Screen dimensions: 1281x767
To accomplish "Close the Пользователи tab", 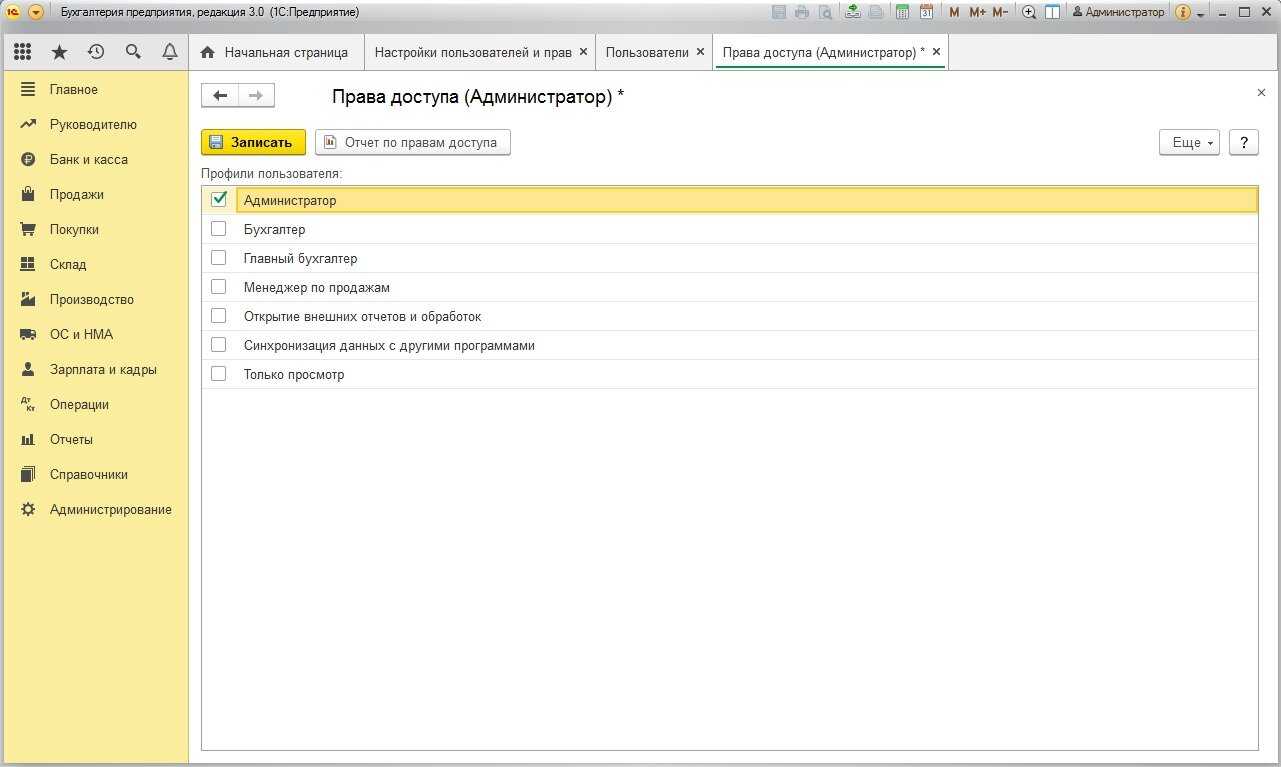I will coord(700,51).
